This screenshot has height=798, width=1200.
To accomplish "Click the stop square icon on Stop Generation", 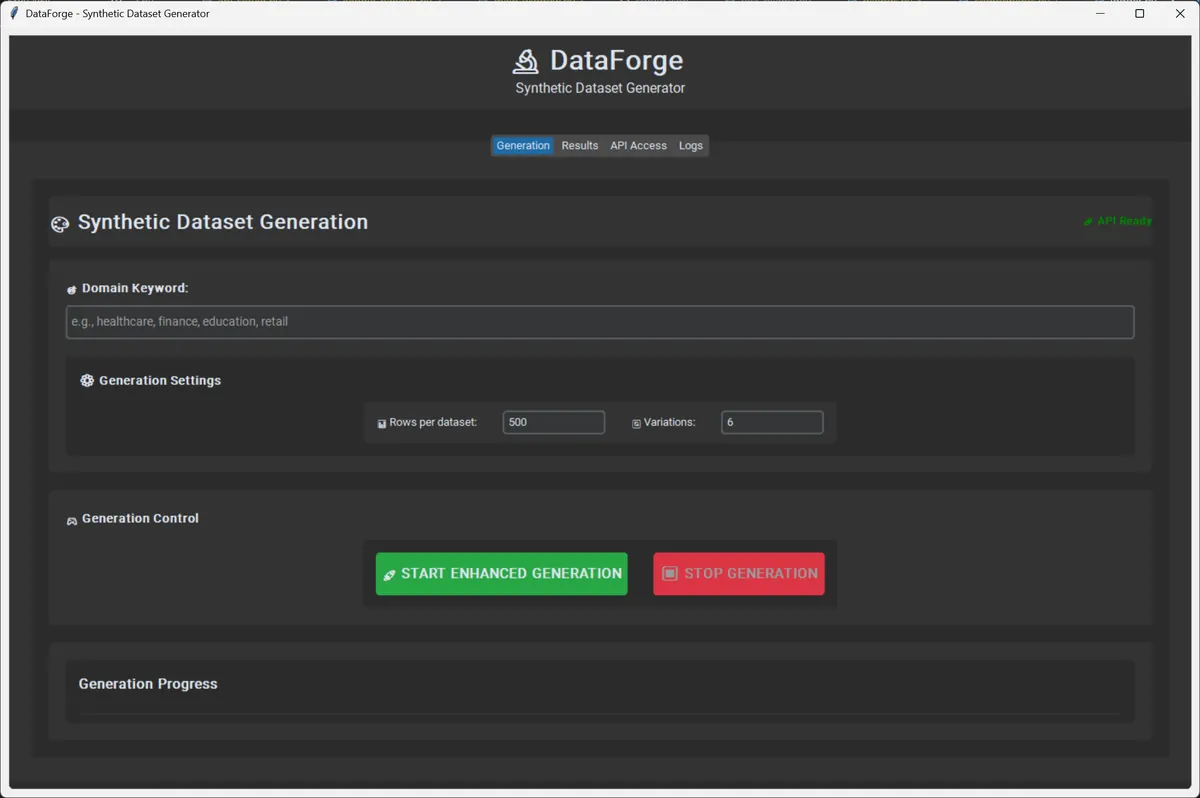I will (670, 573).
